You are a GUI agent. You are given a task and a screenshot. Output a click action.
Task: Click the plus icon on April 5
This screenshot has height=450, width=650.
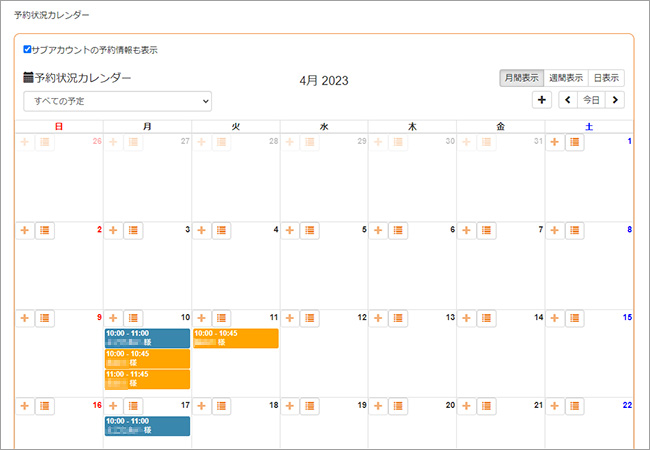coord(290,231)
